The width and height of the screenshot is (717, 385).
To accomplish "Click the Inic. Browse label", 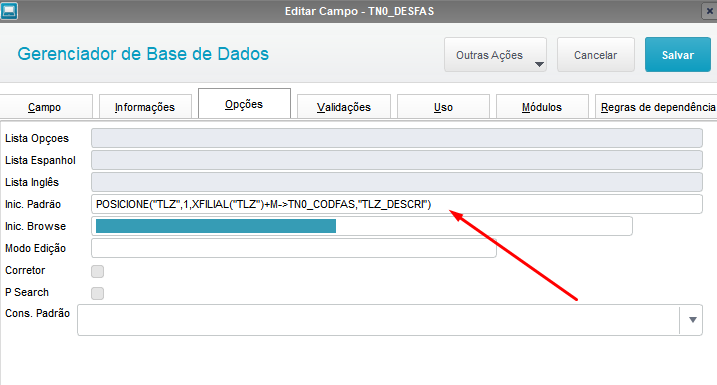I will pos(35,226).
